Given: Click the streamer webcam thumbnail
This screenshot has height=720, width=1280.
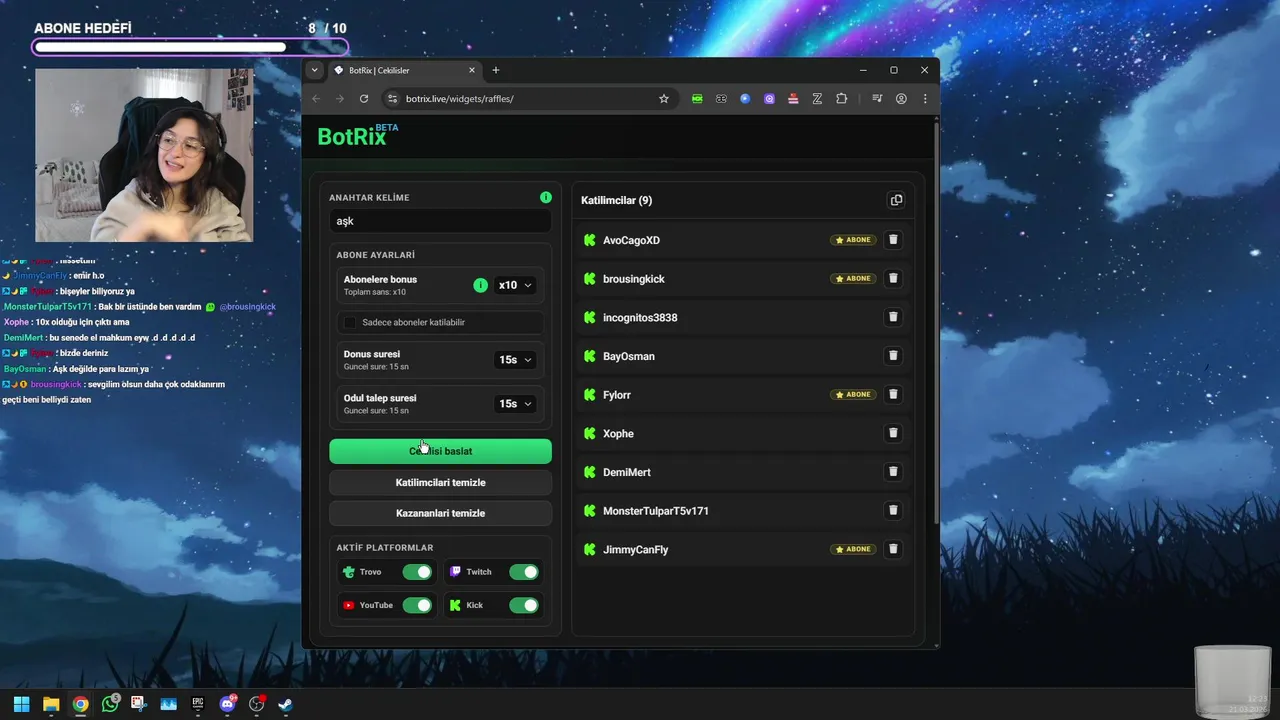Looking at the screenshot, I should coord(144,155).
